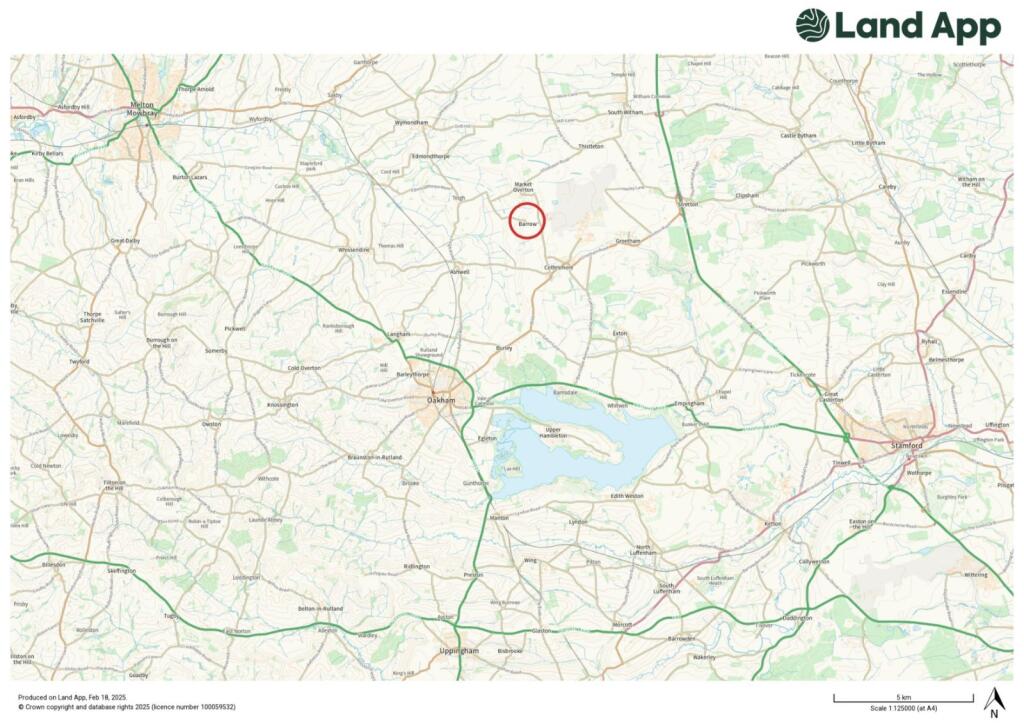Screen dimensions: 1024x724
Task: Click the Land App logo icon
Action: 812,25
